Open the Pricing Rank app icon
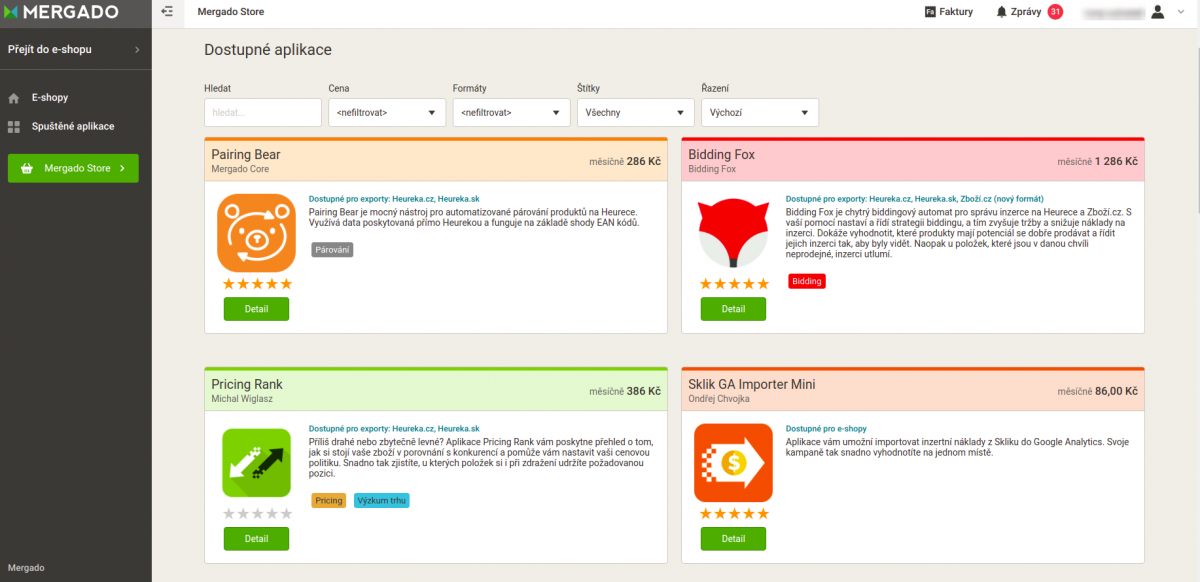This screenshot has width=1200, height=582. click(x=257, y=463)
